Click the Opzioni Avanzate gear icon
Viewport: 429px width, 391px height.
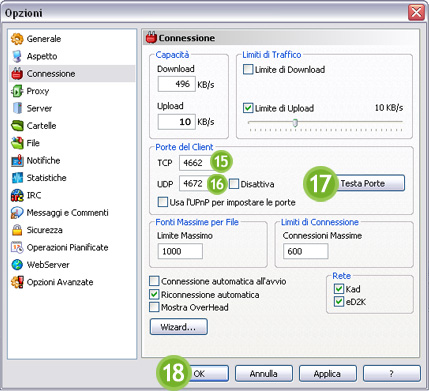(17, 282)
